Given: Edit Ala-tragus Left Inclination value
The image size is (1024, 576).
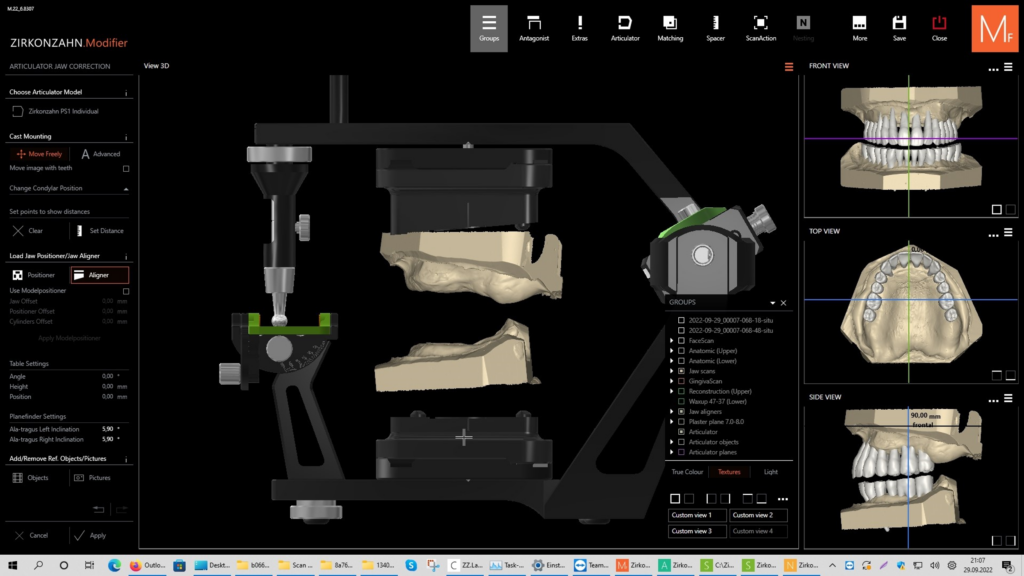Looking at the screenshot, I should (108, 429).
